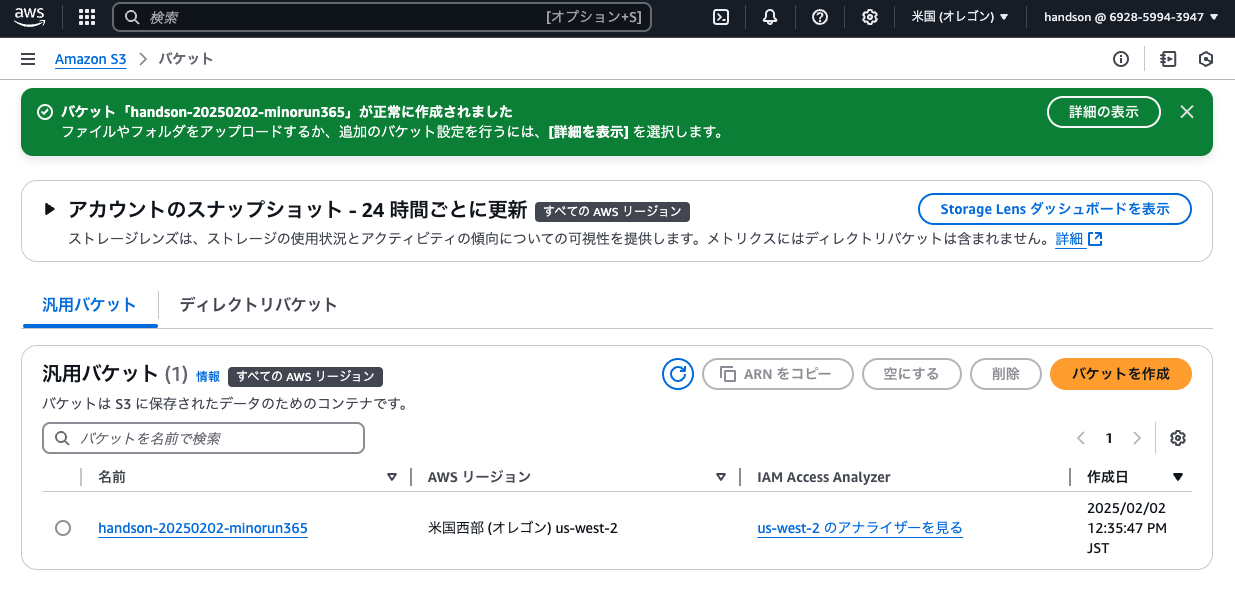This screenshot has width=1235, height=596.
Task: Toggle the S3 navigation sidebar hamburger
Action: [x=28, y=59]
